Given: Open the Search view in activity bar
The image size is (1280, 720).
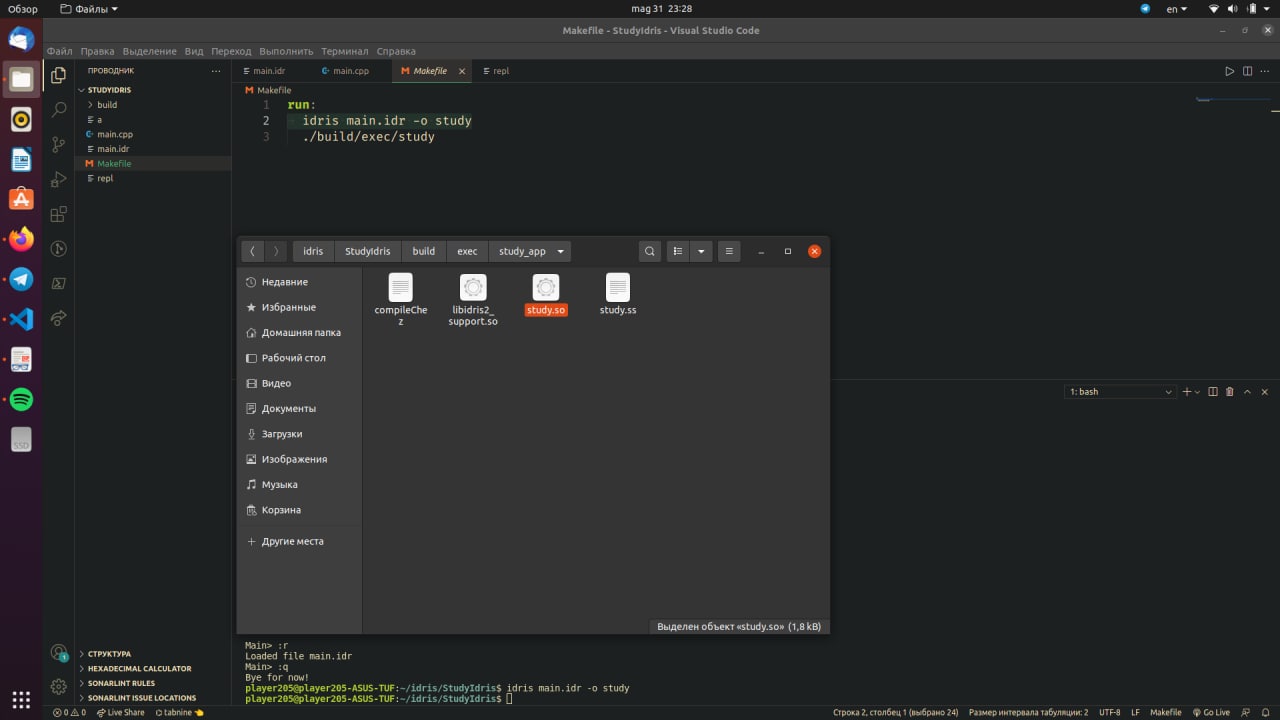Looking at the screenshot, I should point(59,109).
